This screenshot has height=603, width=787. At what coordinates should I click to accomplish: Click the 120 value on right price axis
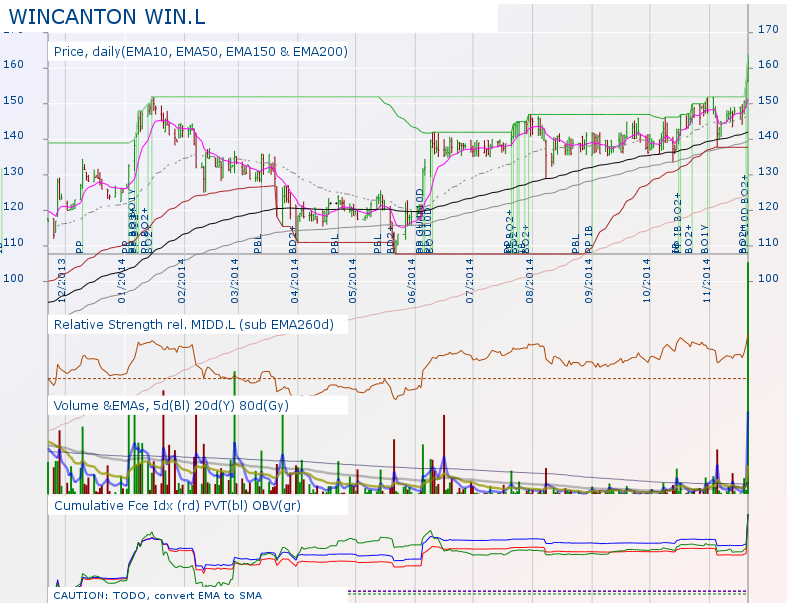click(768, 207)
